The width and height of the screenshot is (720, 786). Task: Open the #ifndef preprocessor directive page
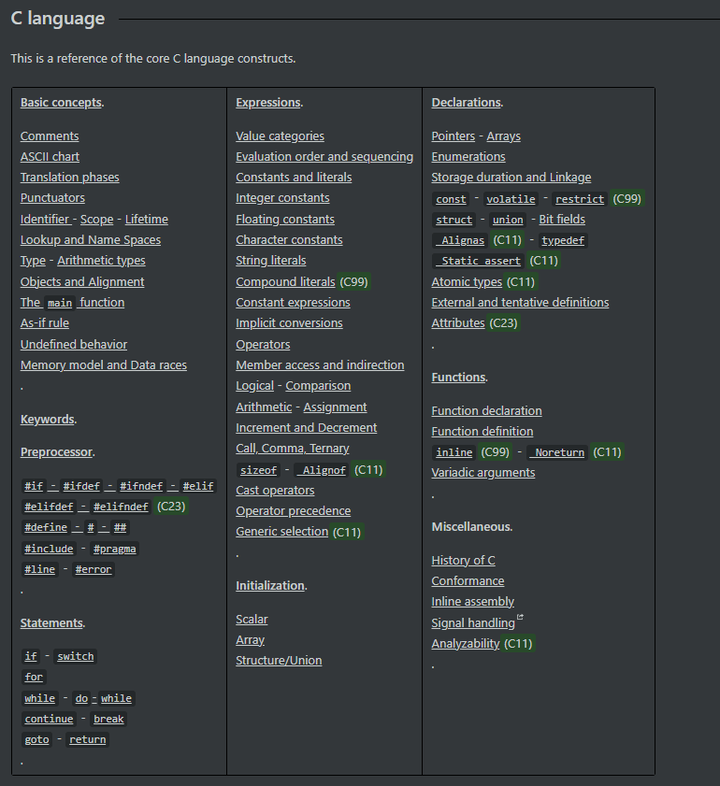click(141, 486)
